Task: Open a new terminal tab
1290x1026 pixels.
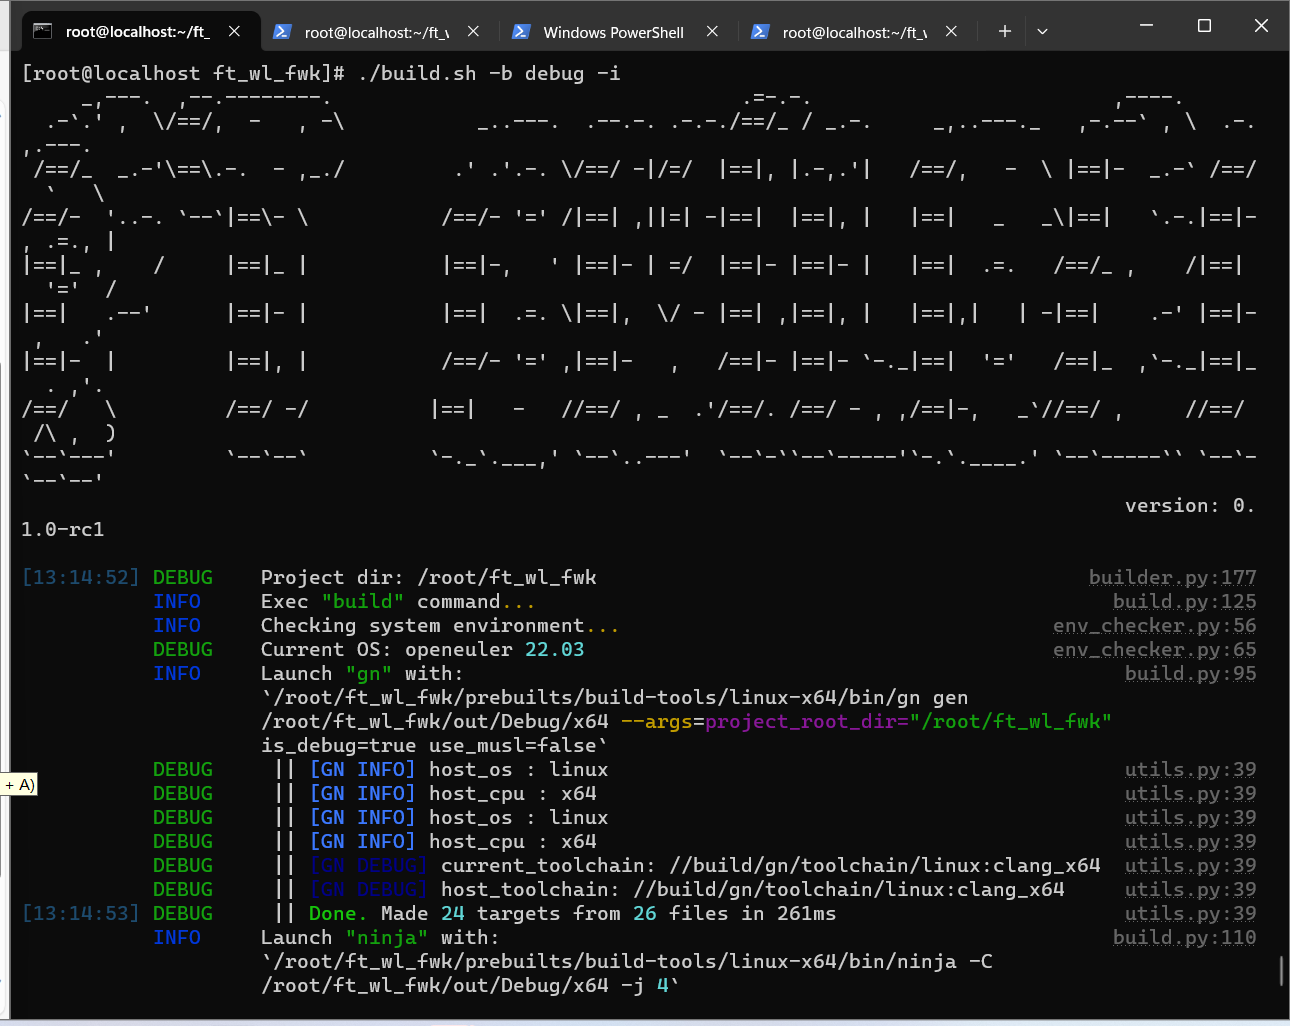Action: point(1004,31)
